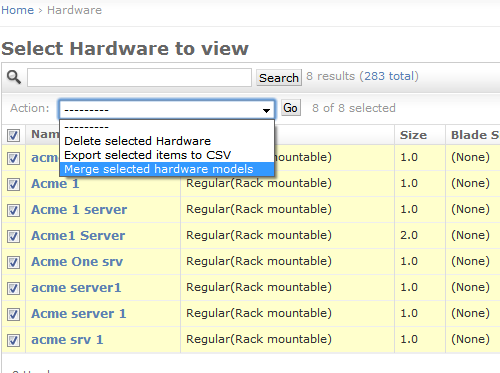Open the acme srv 1 hardware link
This screenshot has height=373, width=500.
[x=67, y=340]
